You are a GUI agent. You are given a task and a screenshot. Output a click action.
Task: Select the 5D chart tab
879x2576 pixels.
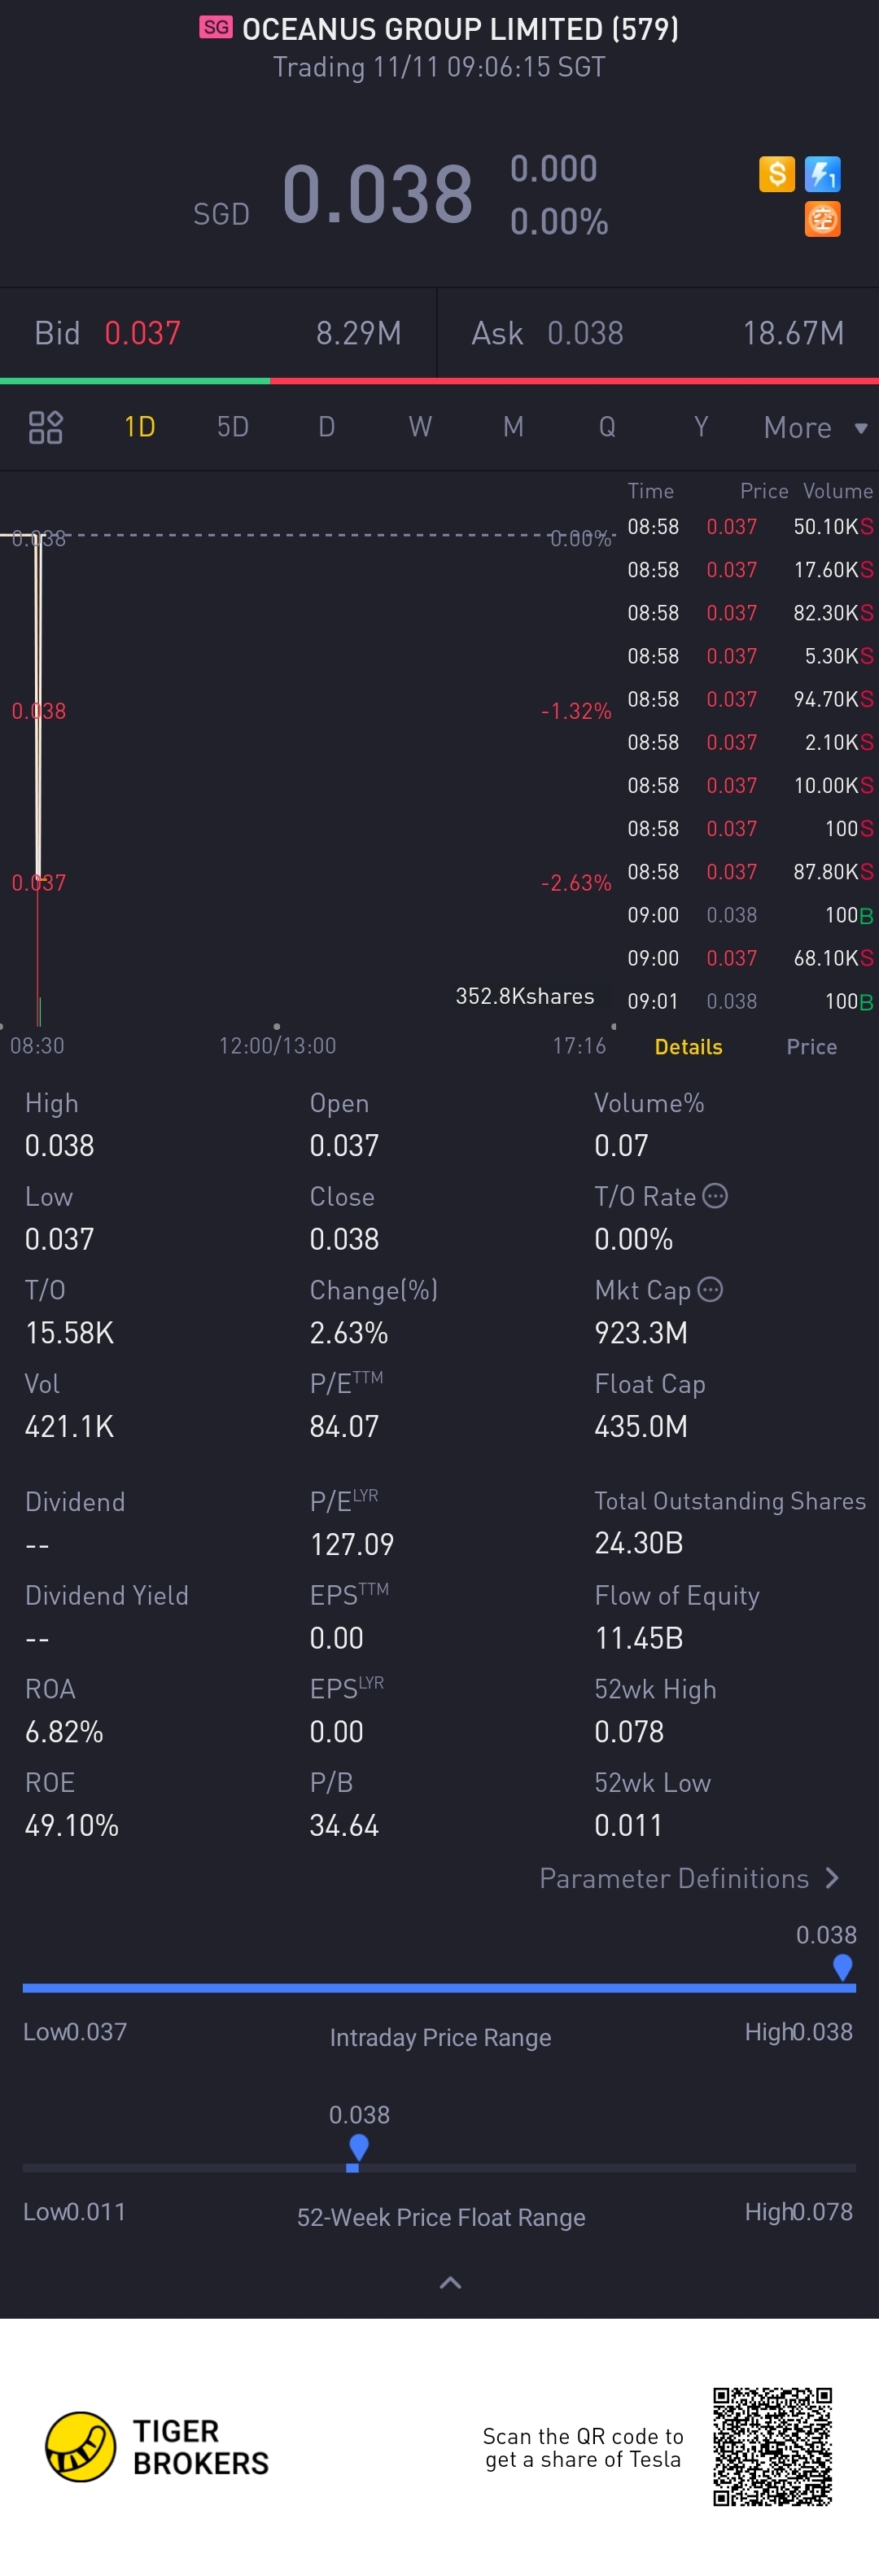coord(233,427)
